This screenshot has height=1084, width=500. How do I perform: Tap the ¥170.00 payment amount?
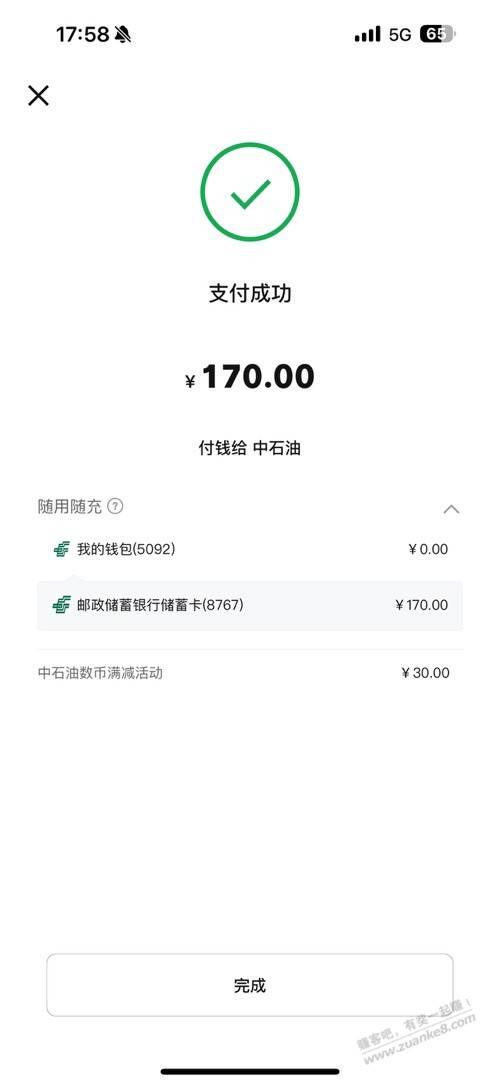[250, 377]
